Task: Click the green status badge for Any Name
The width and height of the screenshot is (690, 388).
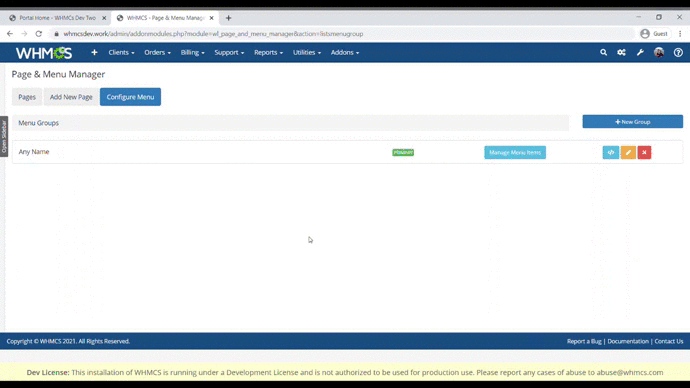Action: tap(403, 152)
